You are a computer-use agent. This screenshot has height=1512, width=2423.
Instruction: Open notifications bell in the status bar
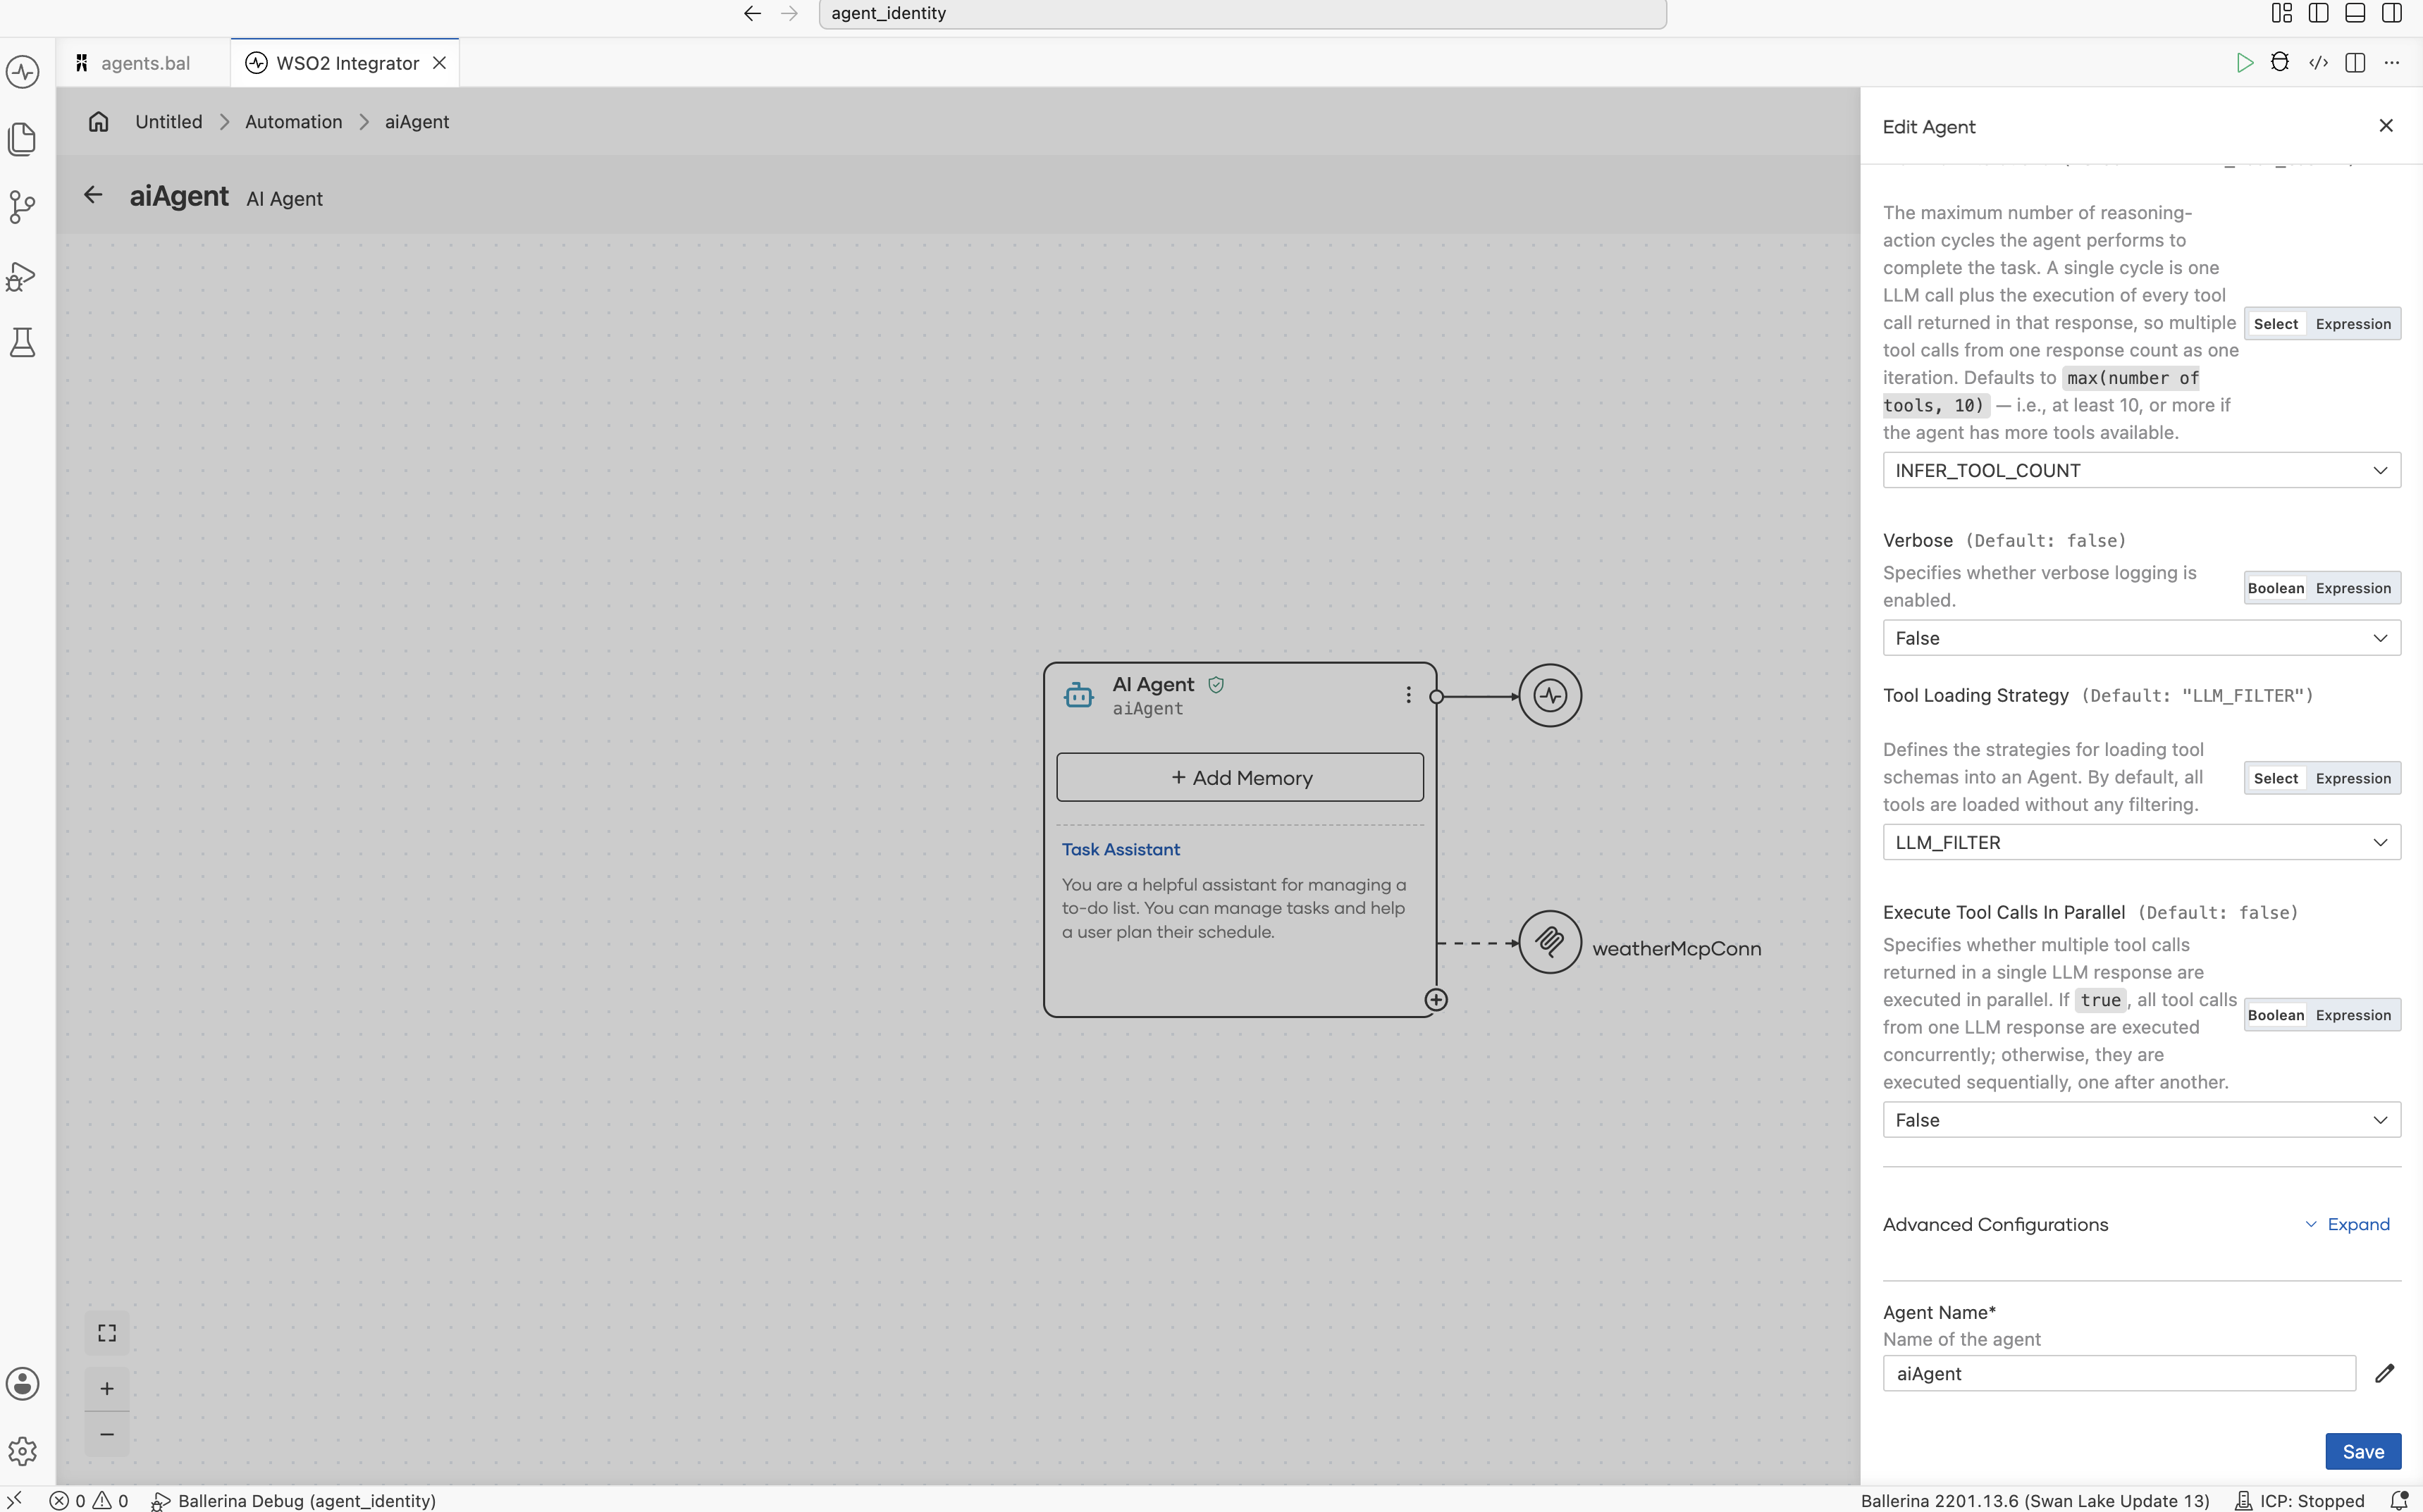tap(2398, 1500)
